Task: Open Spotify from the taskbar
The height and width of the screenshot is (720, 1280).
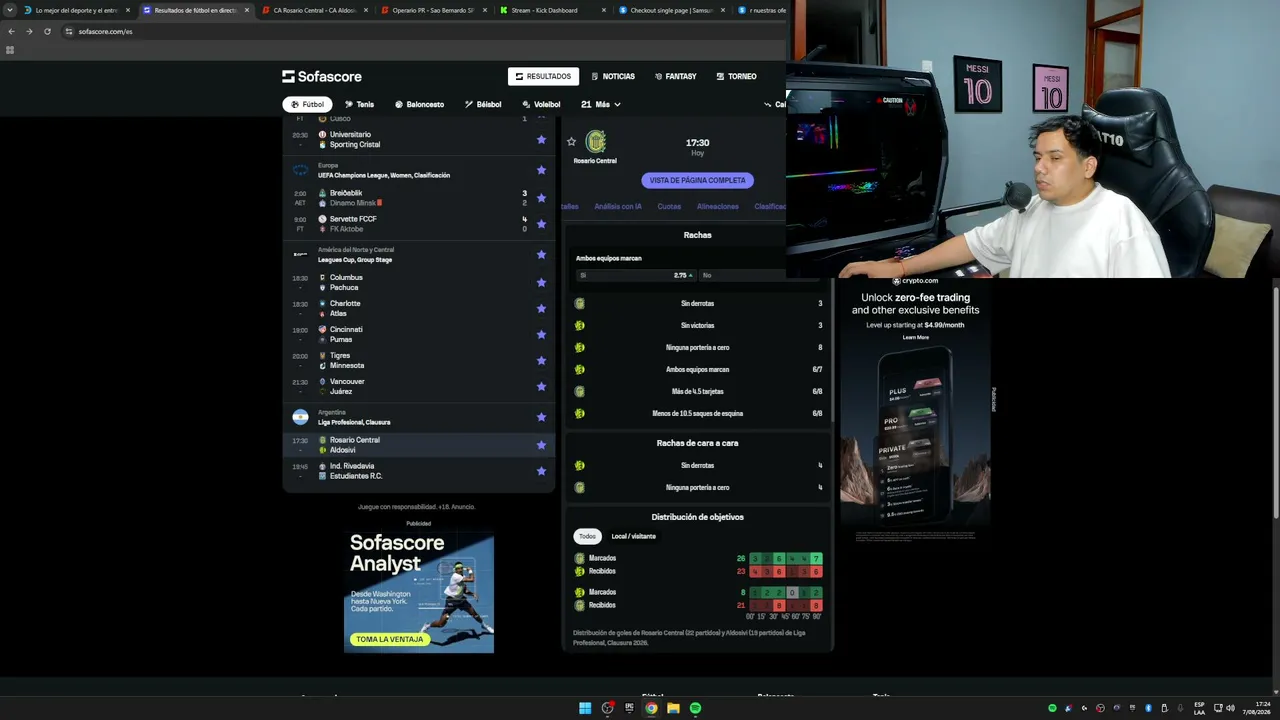Action: (x=695, y=708)
